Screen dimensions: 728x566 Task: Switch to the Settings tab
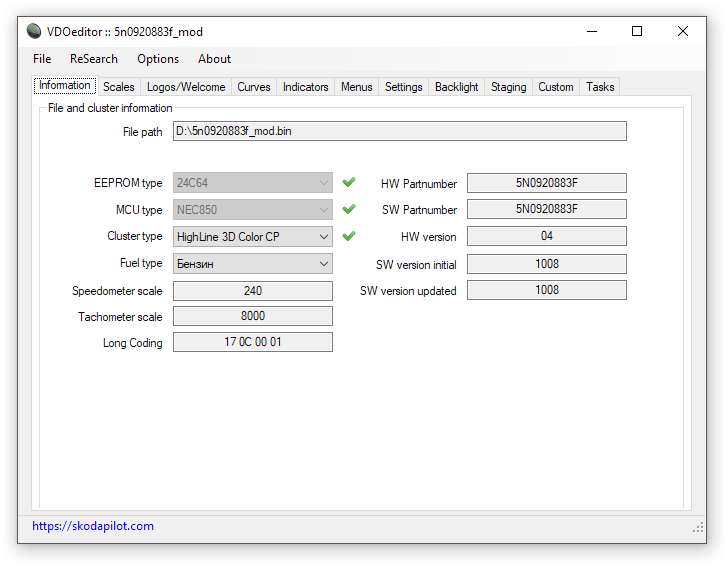(403, 87)
